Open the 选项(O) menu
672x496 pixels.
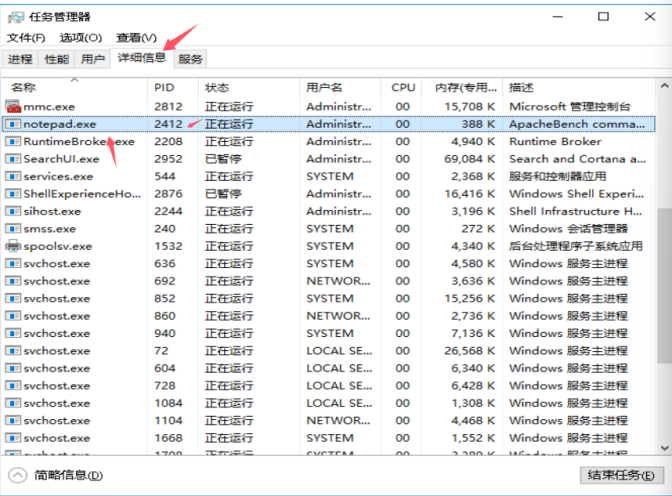click(x=81, y=38)
